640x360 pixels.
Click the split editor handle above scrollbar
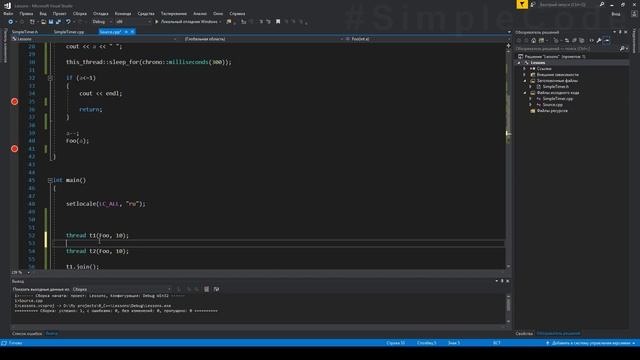(x=508, y=45)
